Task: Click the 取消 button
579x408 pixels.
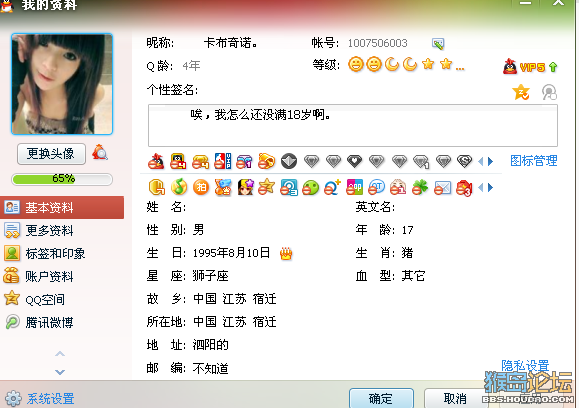Action: [455, 398]
